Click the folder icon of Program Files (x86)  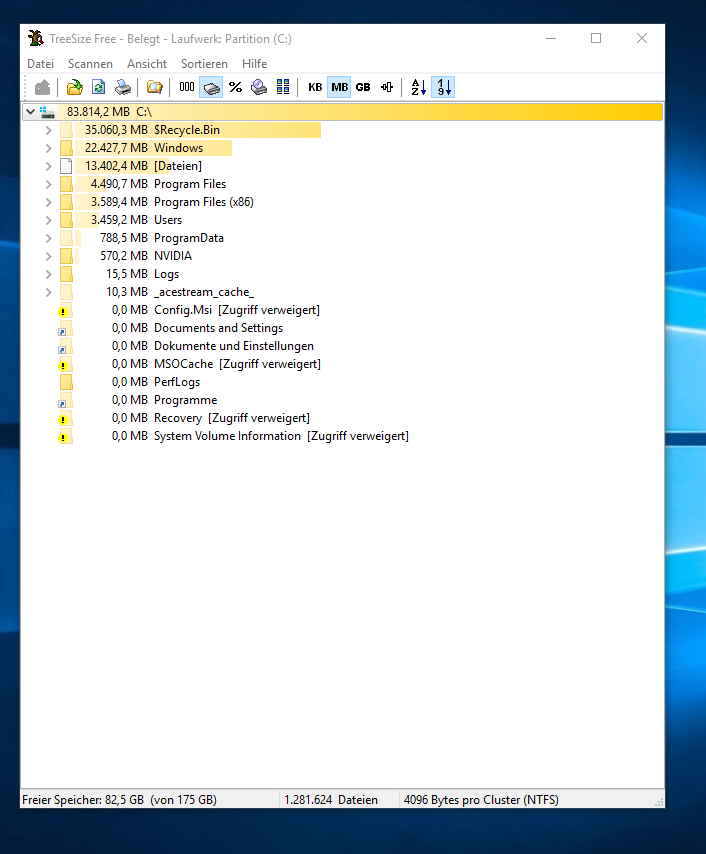point(66,202)
